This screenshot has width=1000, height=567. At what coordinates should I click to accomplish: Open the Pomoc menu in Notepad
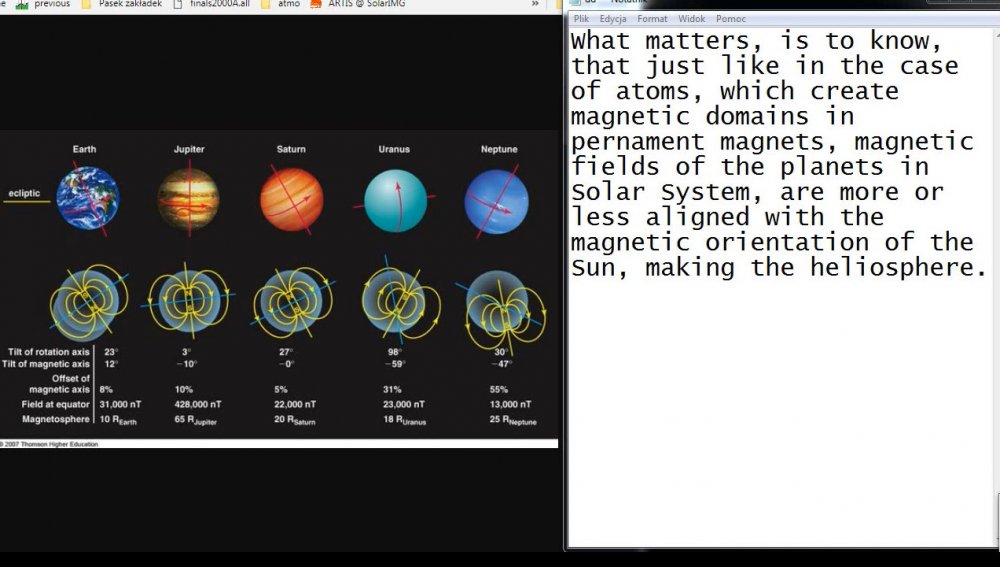pos(731,19)
